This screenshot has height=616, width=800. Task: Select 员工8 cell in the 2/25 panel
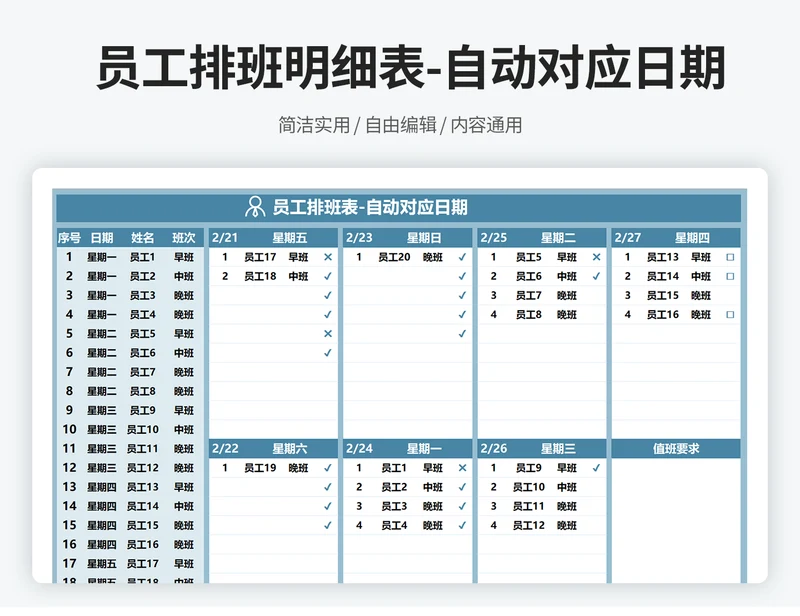pyautogui.click(x=528, y=314)
